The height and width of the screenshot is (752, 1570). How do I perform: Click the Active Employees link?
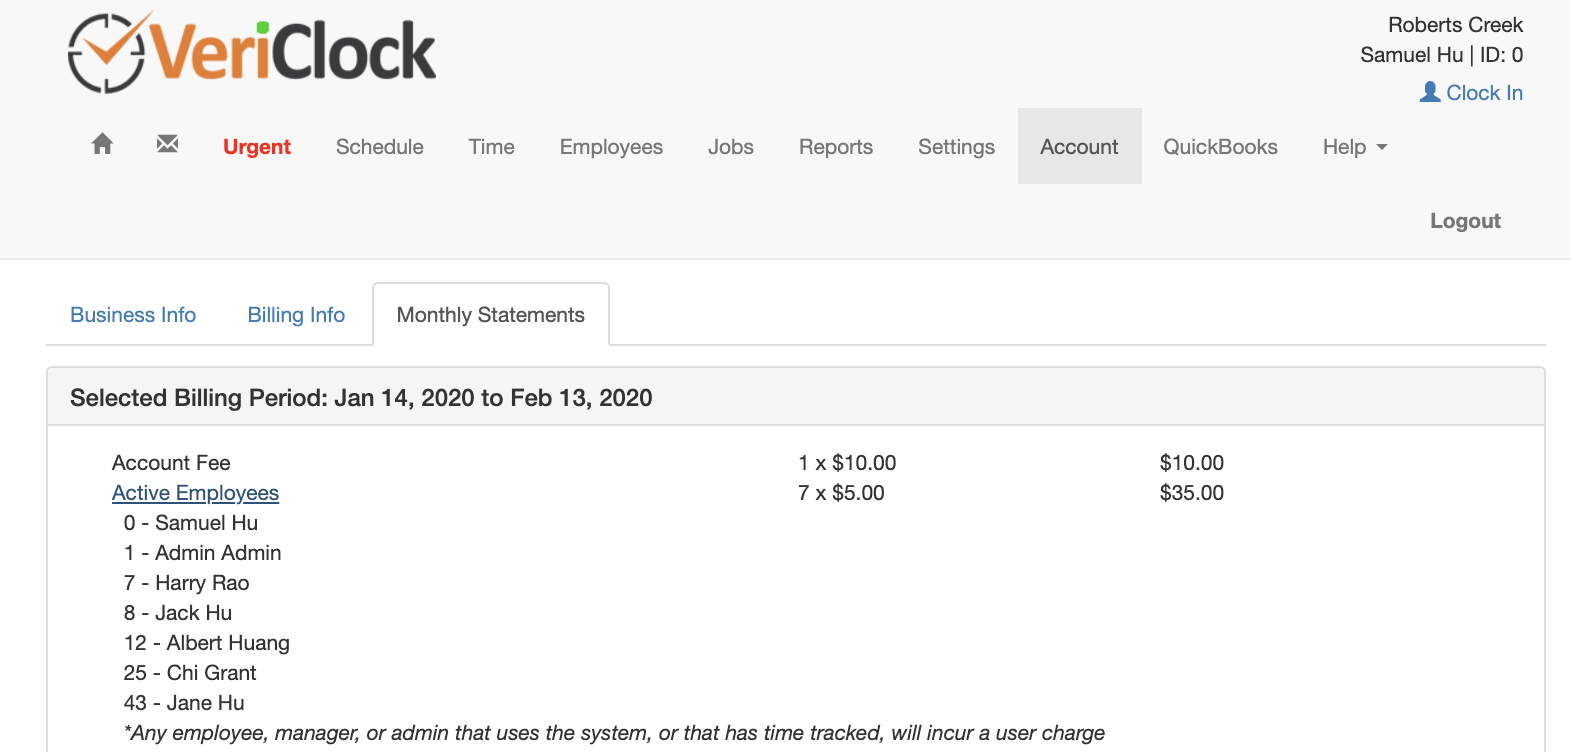point(195,493)
